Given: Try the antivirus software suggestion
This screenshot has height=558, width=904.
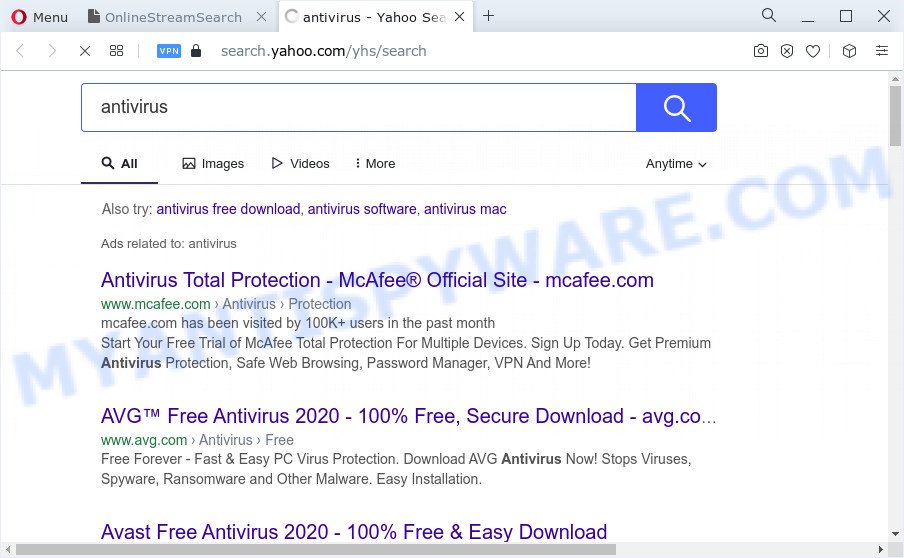Looking at the screenshot, I should pyautogui.click(x=362, y=209).
